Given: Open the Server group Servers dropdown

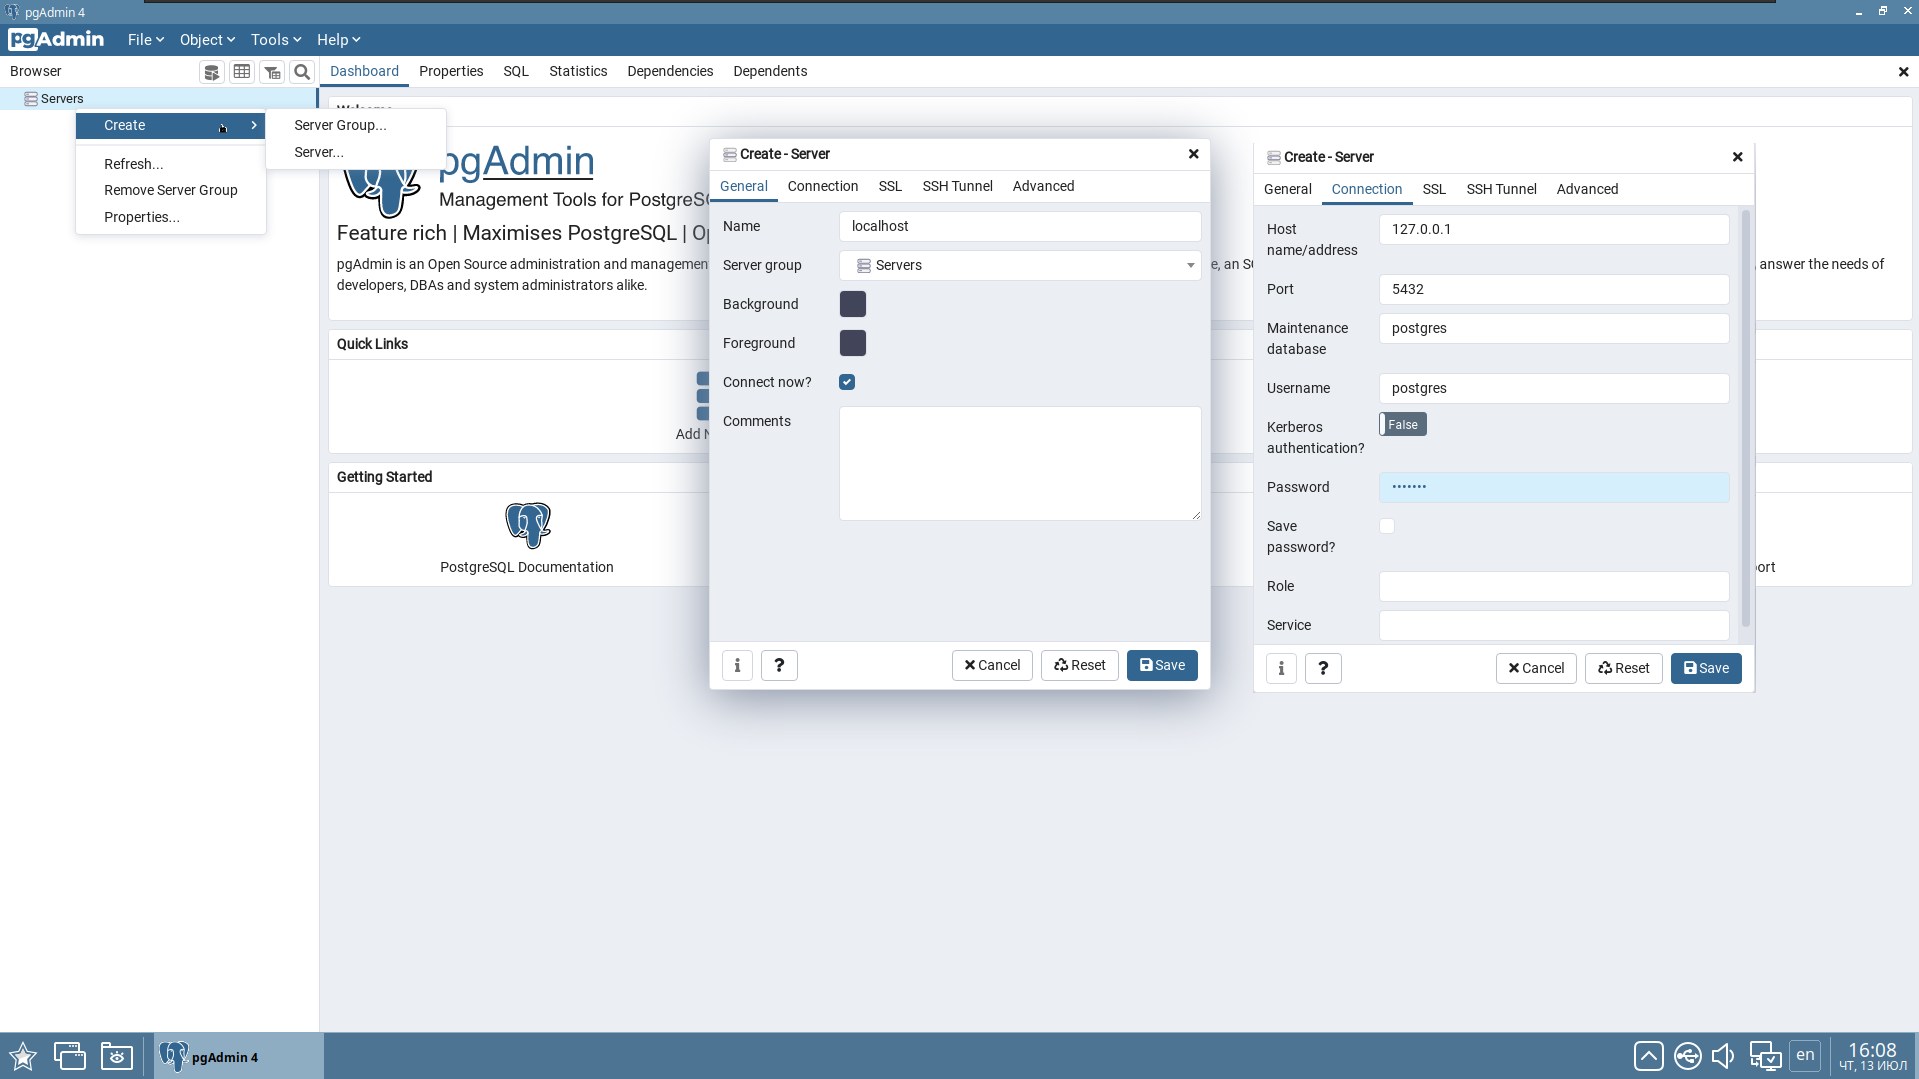Looking at the screenshot, I should [x=1020, y=265].
